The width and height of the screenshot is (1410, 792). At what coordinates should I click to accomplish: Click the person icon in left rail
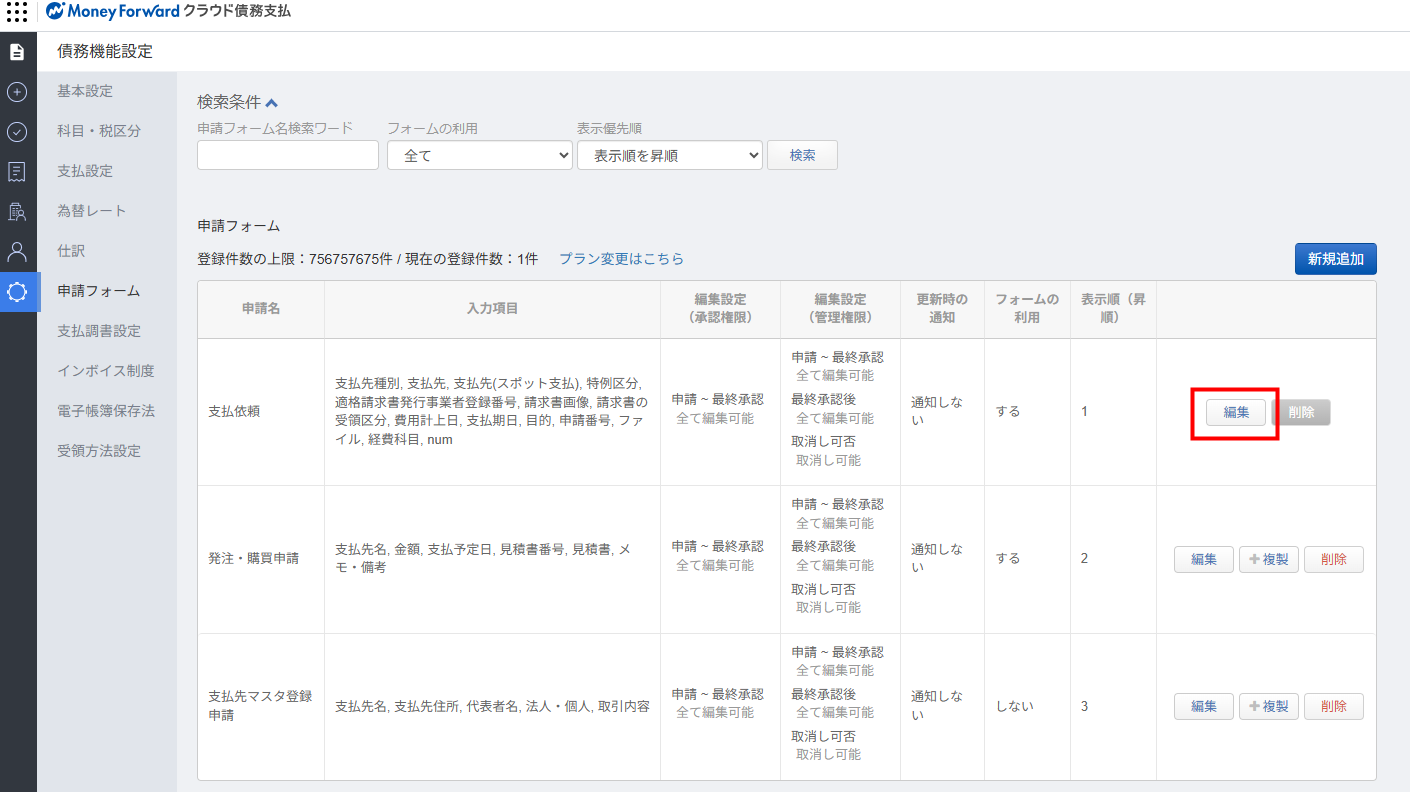pos(17,251)
